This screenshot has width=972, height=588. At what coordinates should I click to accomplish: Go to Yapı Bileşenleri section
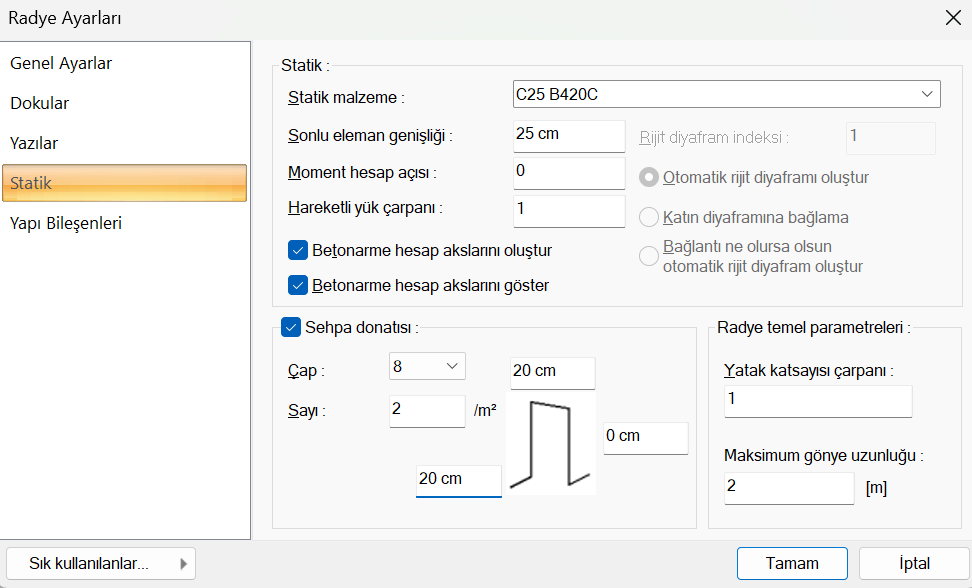pos(66,223)
